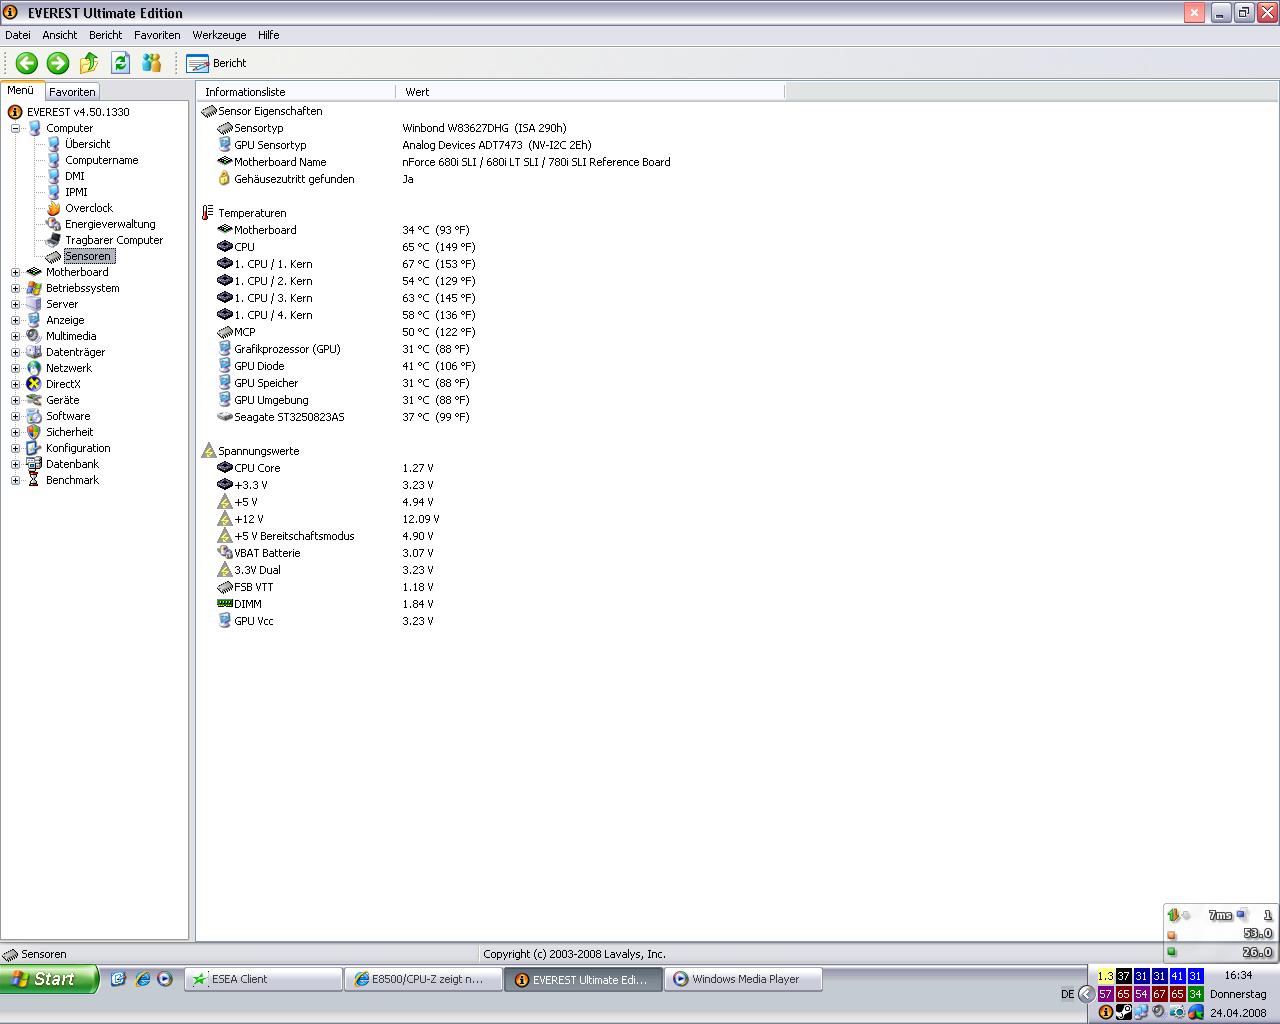
Task: Click the colorful last icon in tray bottom row
Action: (x=1195, y=1012)
